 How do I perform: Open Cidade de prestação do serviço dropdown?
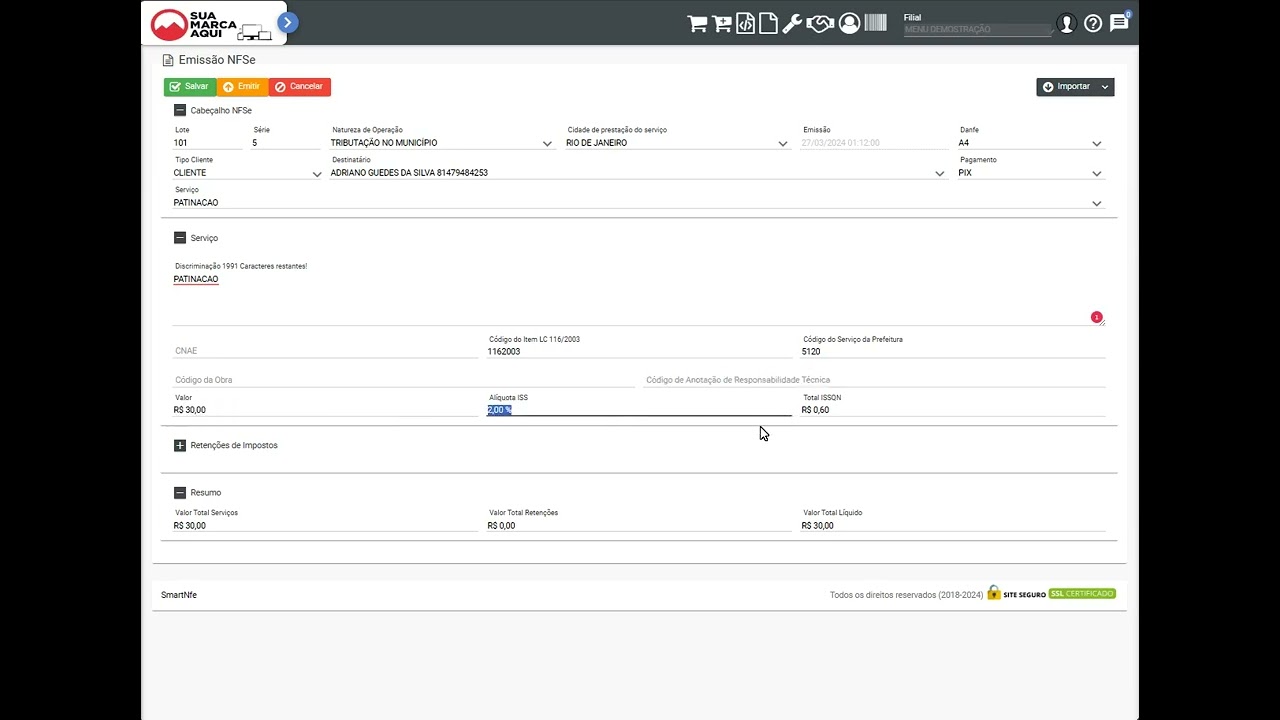677,143
